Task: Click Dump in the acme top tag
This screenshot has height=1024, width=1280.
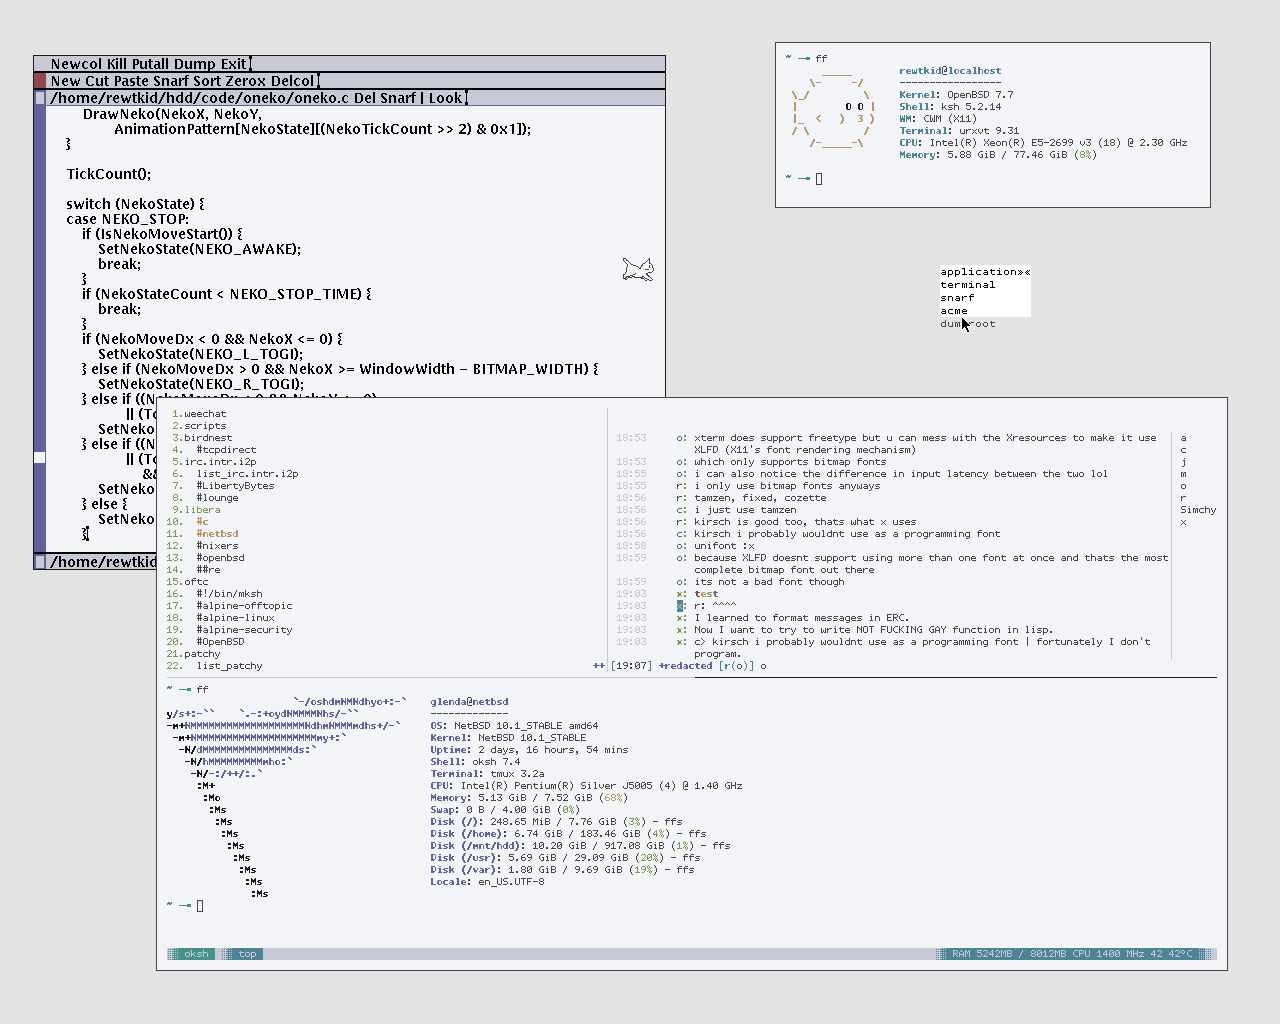Action: click(194, 64)
